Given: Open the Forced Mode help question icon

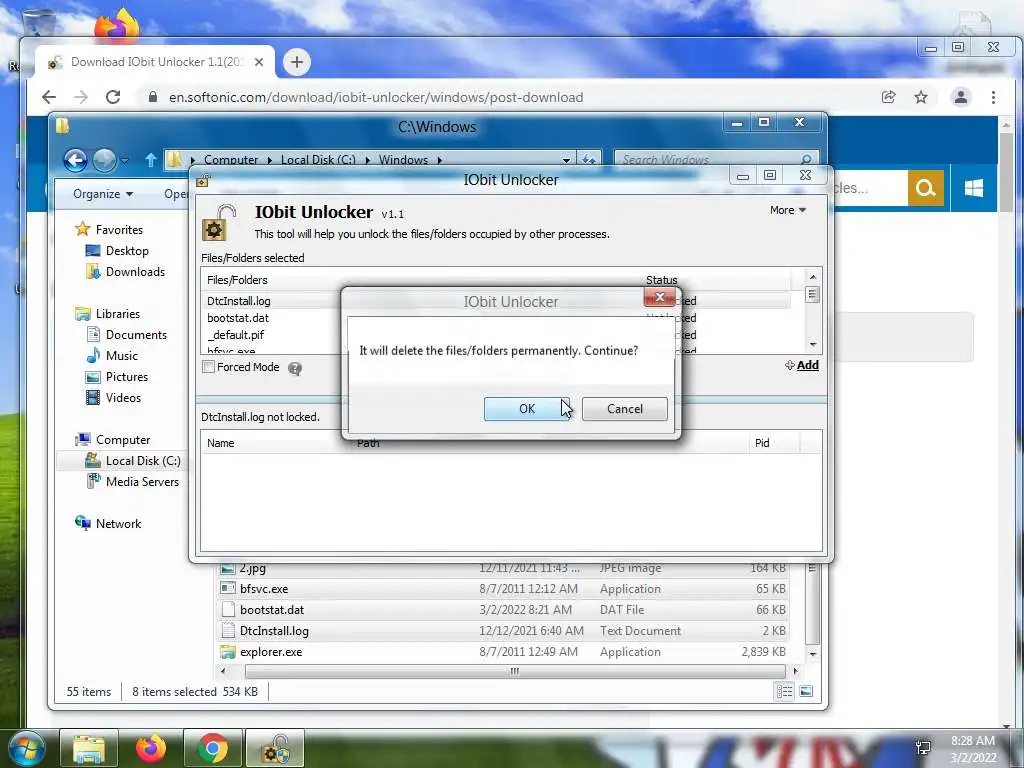Looking at the screenshot, I should click(295, 368).
